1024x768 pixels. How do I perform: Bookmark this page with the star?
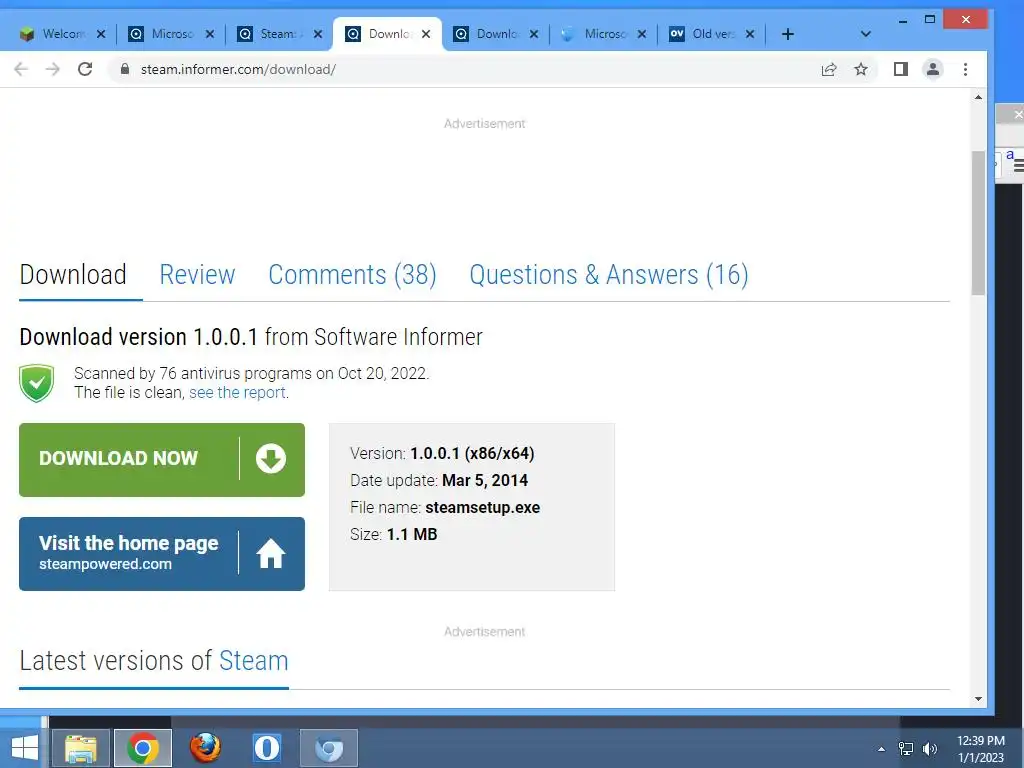point(861,69)
